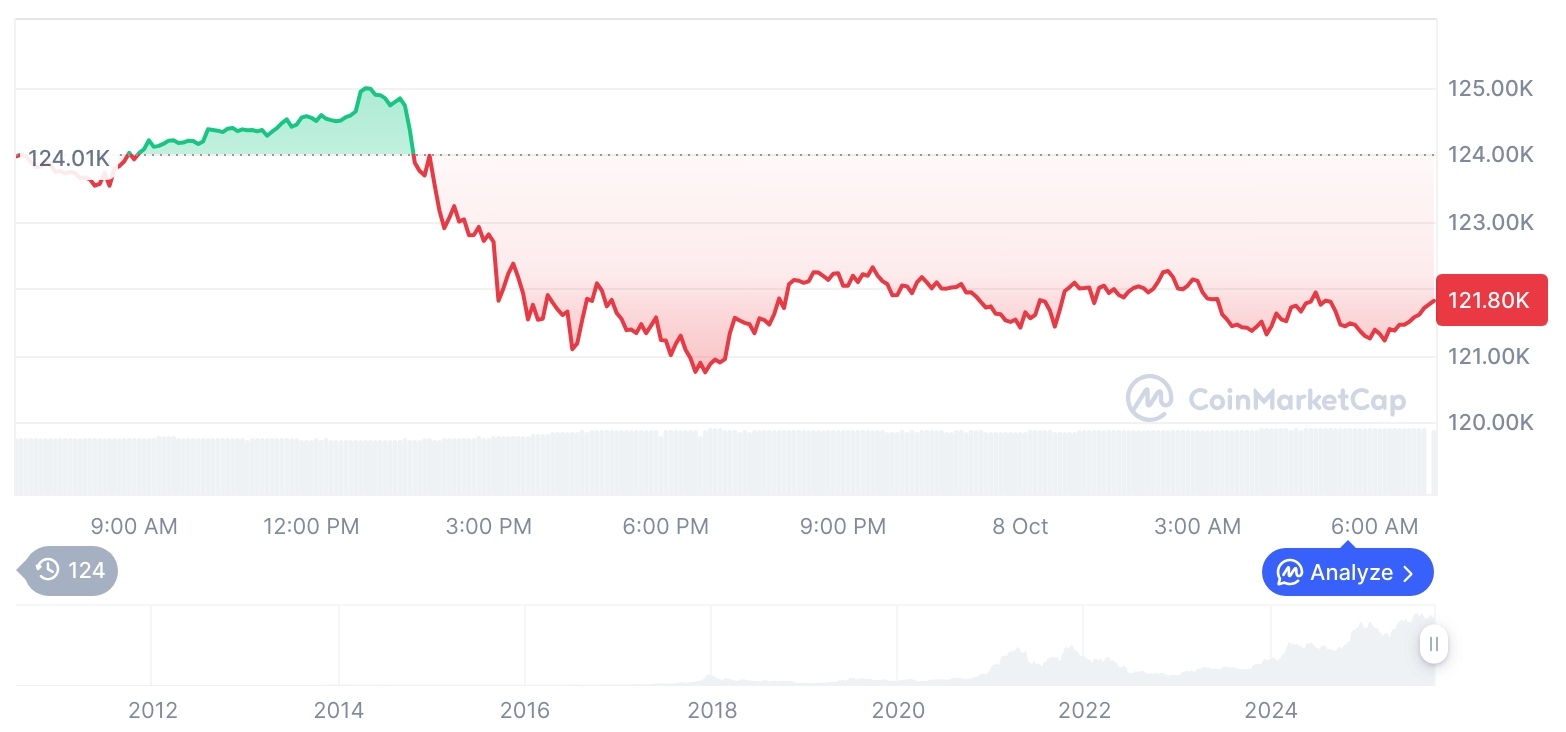Click the 120.00K price axis label
The height and width of the screenshot is (732, 1566).
pos(1490,422)
